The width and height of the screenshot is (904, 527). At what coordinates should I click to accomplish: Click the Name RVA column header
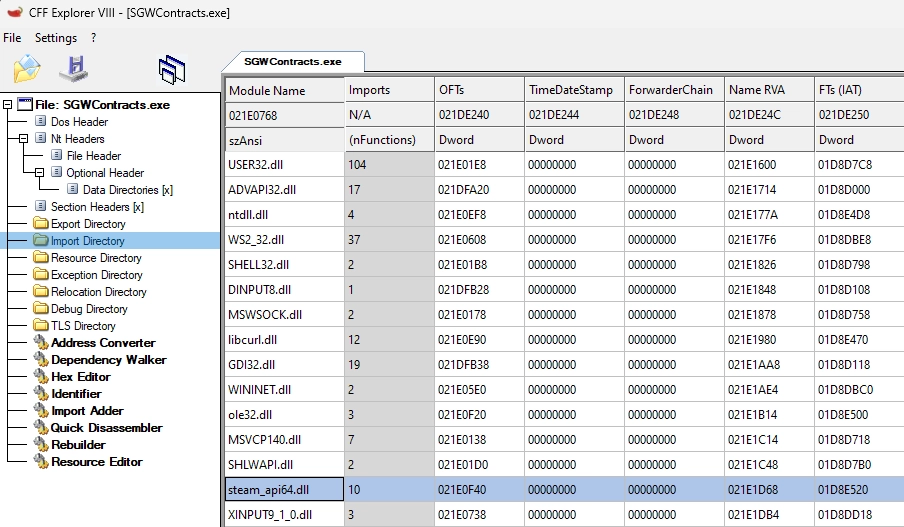770,90
